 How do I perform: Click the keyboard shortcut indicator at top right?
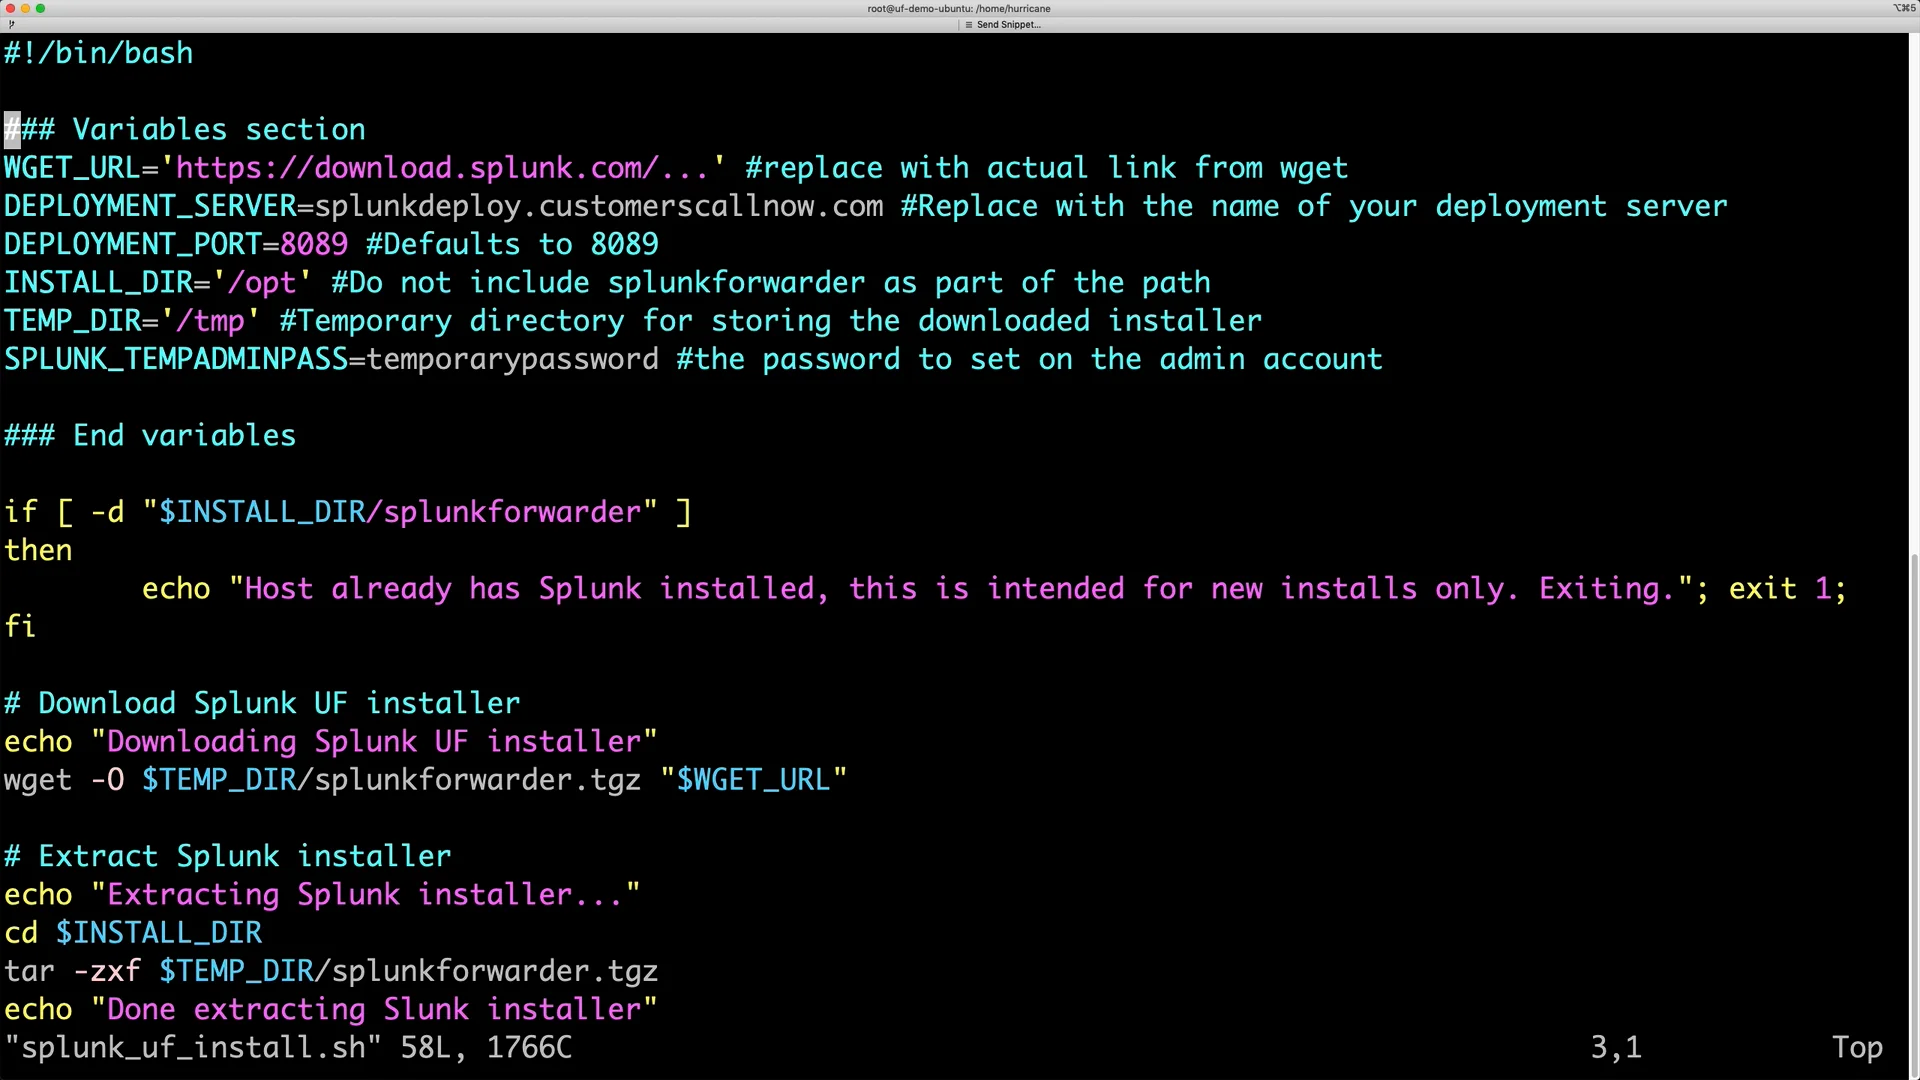coord(1903,8)
